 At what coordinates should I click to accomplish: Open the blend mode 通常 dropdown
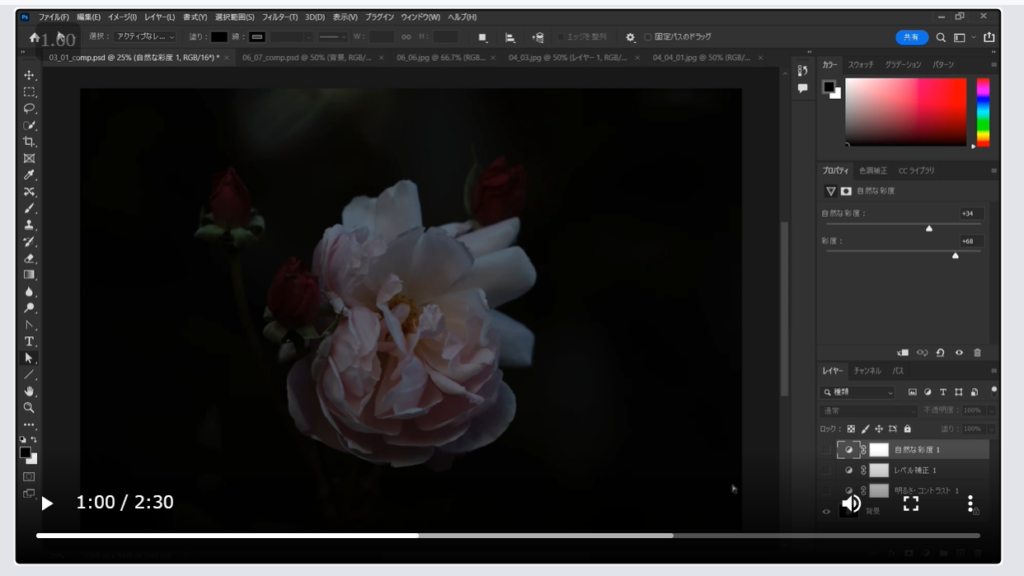(x=869, y=411)
